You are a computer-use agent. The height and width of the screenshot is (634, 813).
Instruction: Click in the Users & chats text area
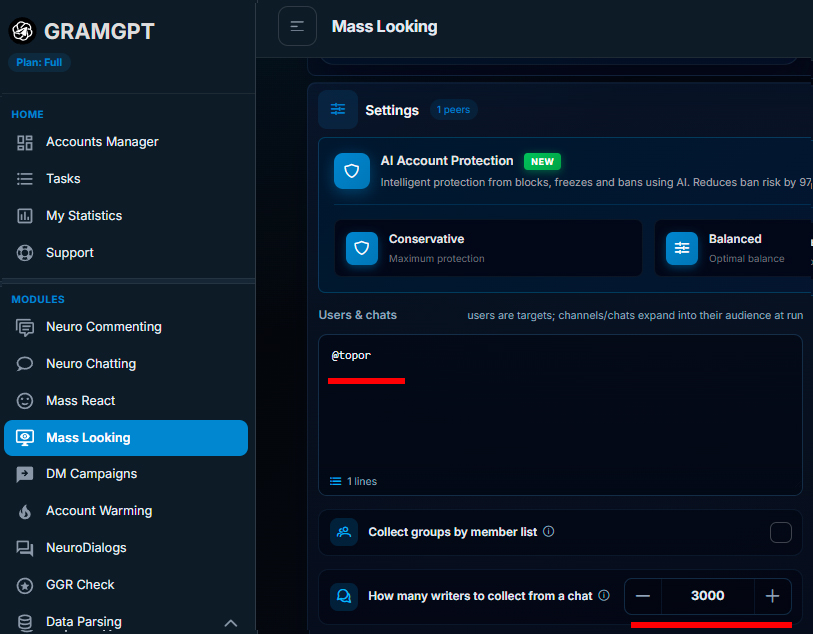click(560, 415)
